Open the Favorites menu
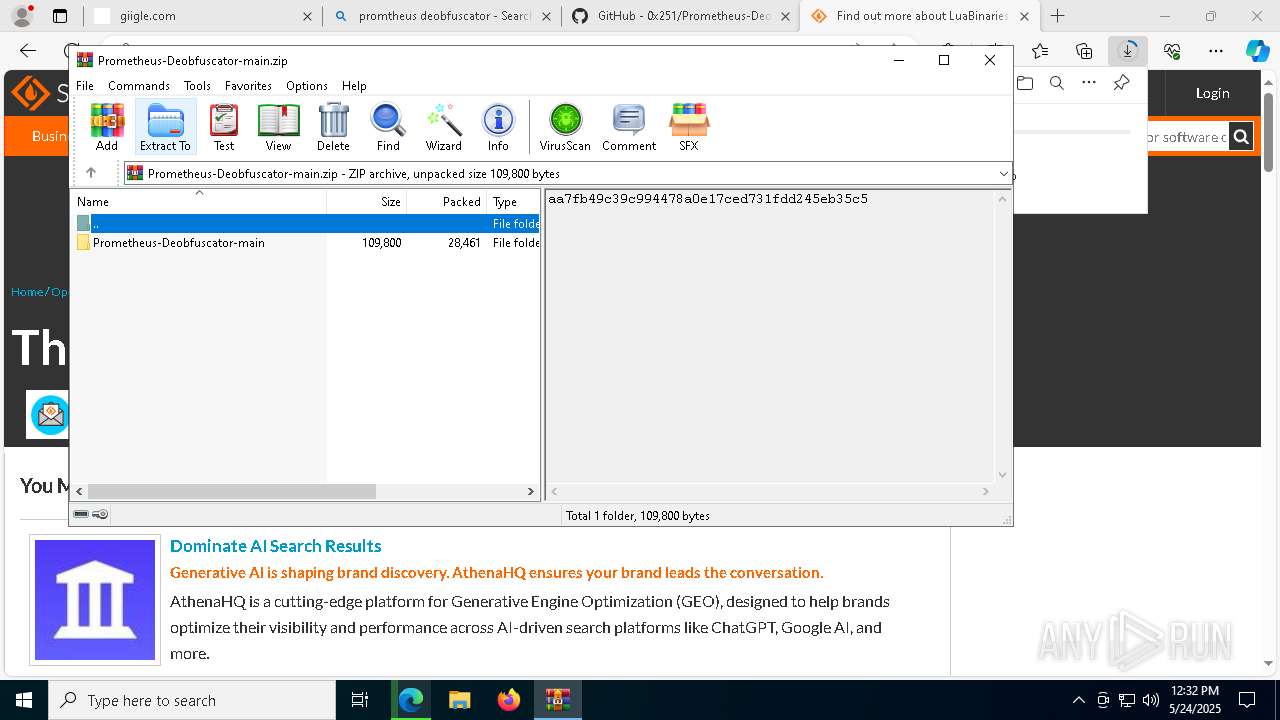This screenshot has width=1280, height=720. tap(248, 86)
